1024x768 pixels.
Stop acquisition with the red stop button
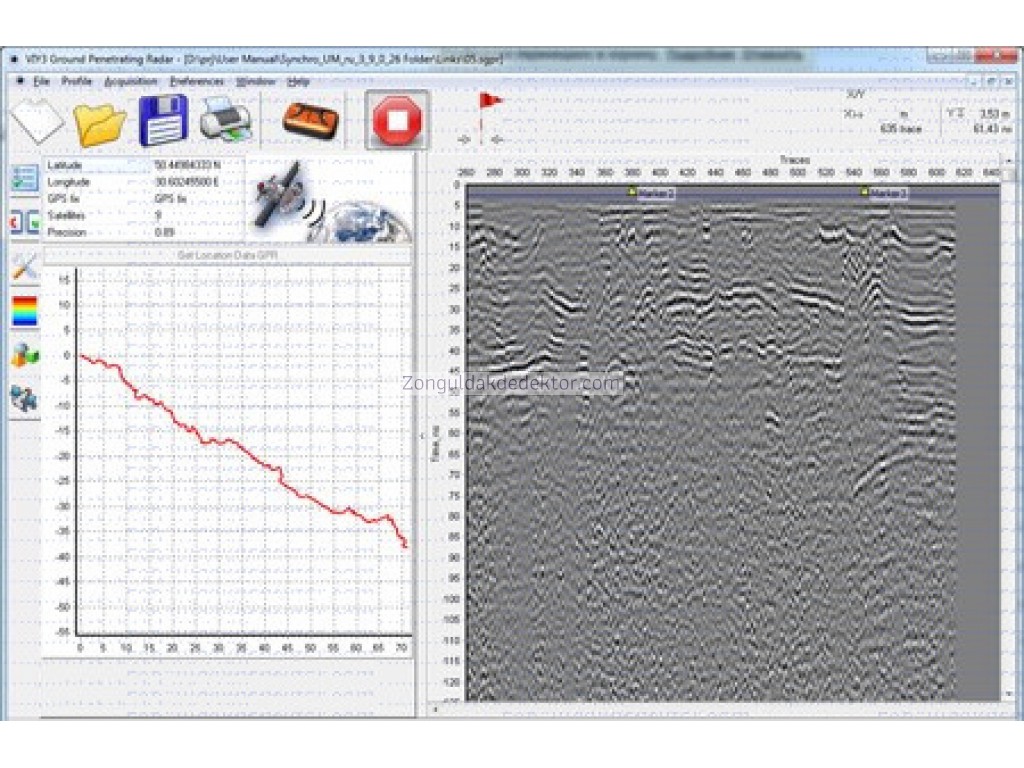396,120
